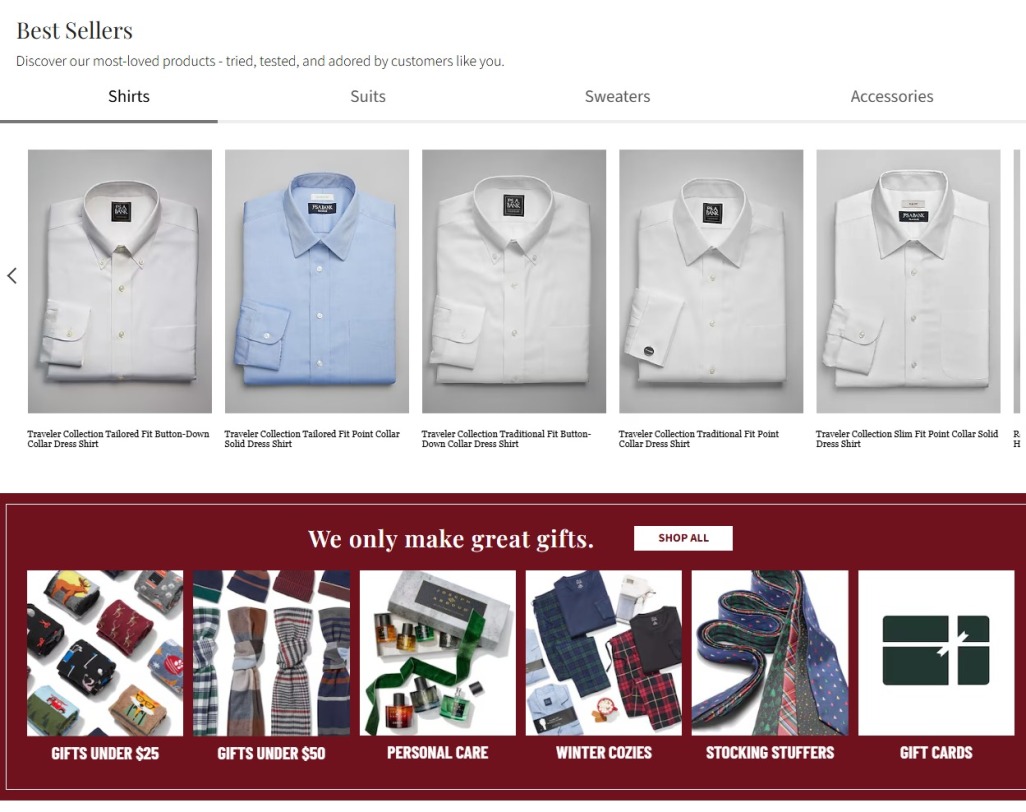Open Traveler Collection Tailored Fit Point Collar link
Image resolution: width=1026 pixels, height=812 pixels.
pos(311,439)
